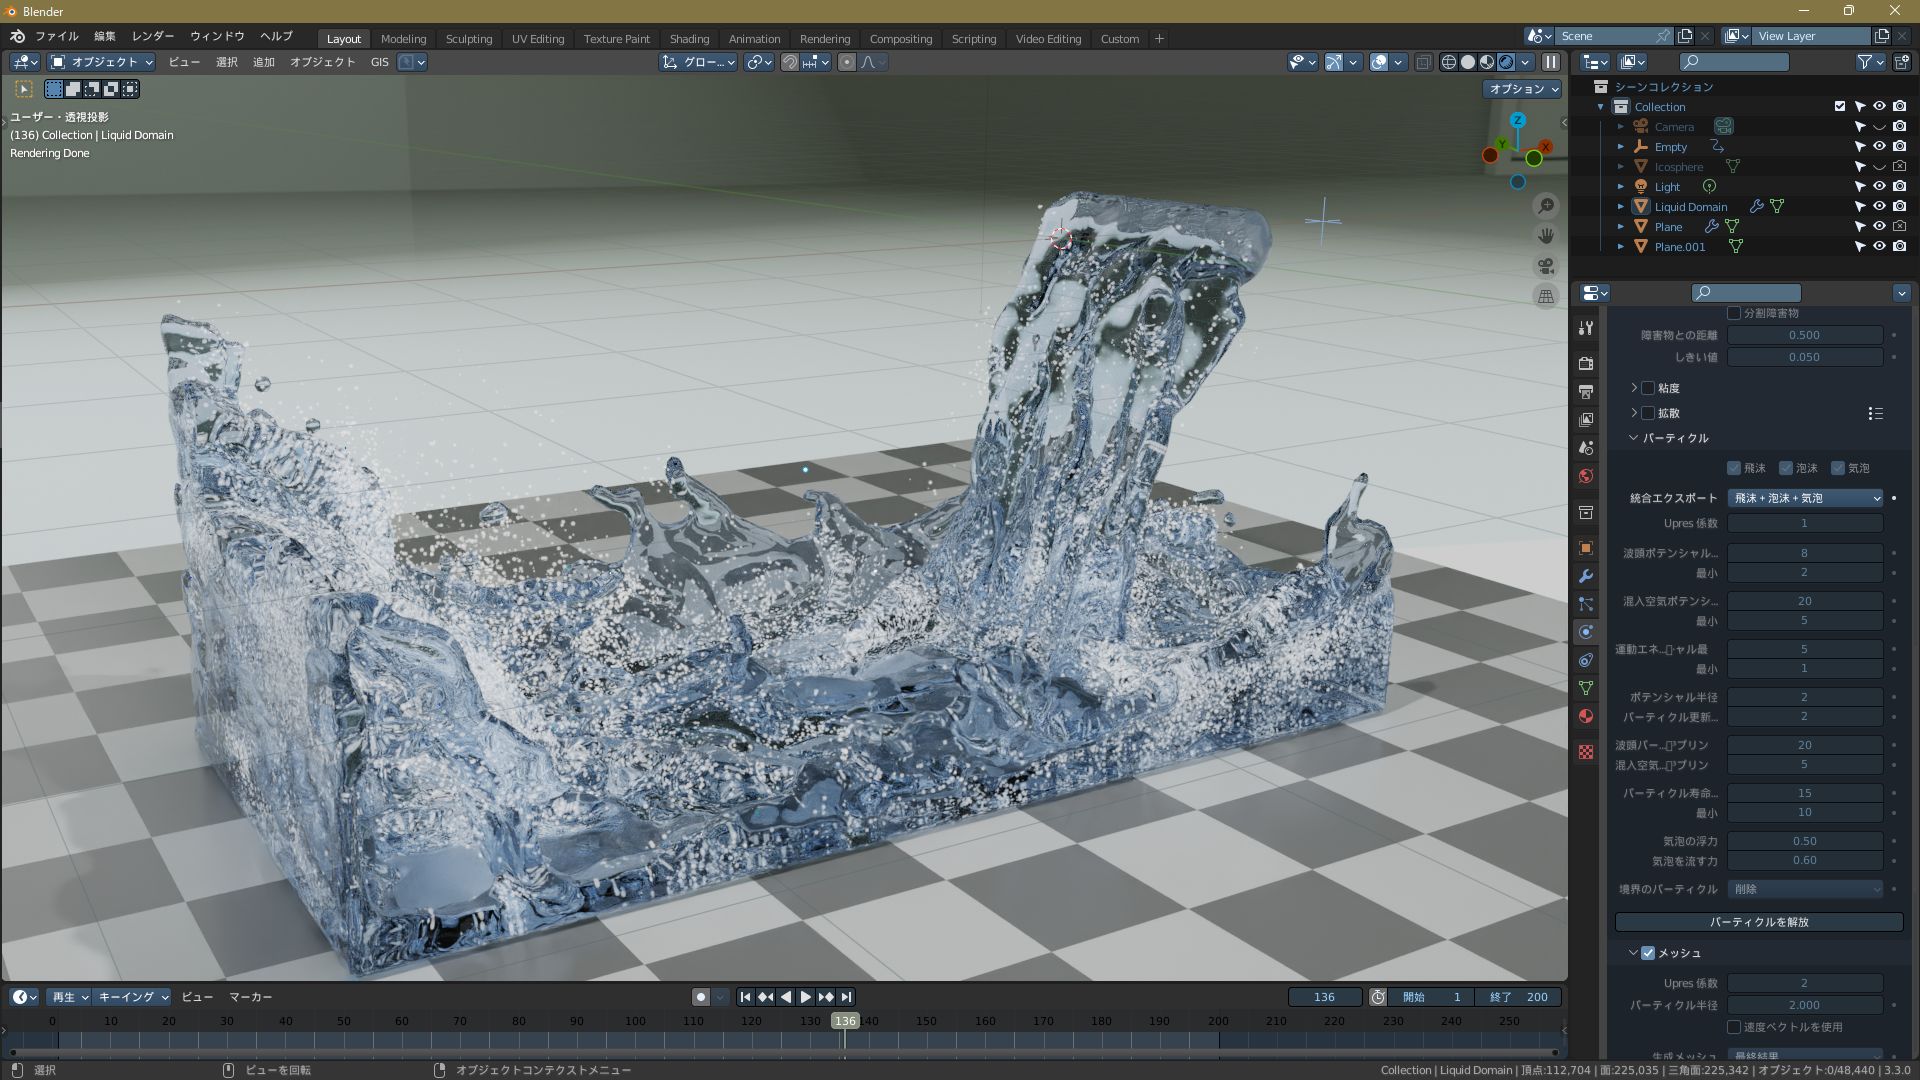Image resolution: width=1920 pixels, height=1080 pixels.
Task: Switch to rendered viewport shading
Action: 1506,62
